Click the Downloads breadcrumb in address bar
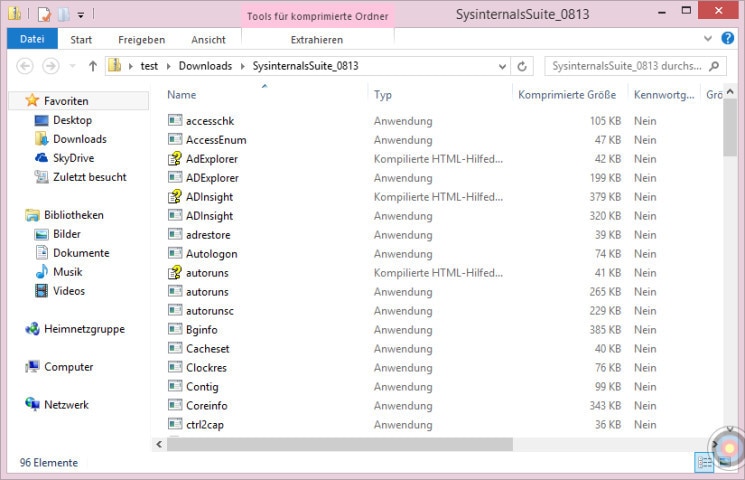Viewport: 745px width, 480px height. click(x=205, y=66)
